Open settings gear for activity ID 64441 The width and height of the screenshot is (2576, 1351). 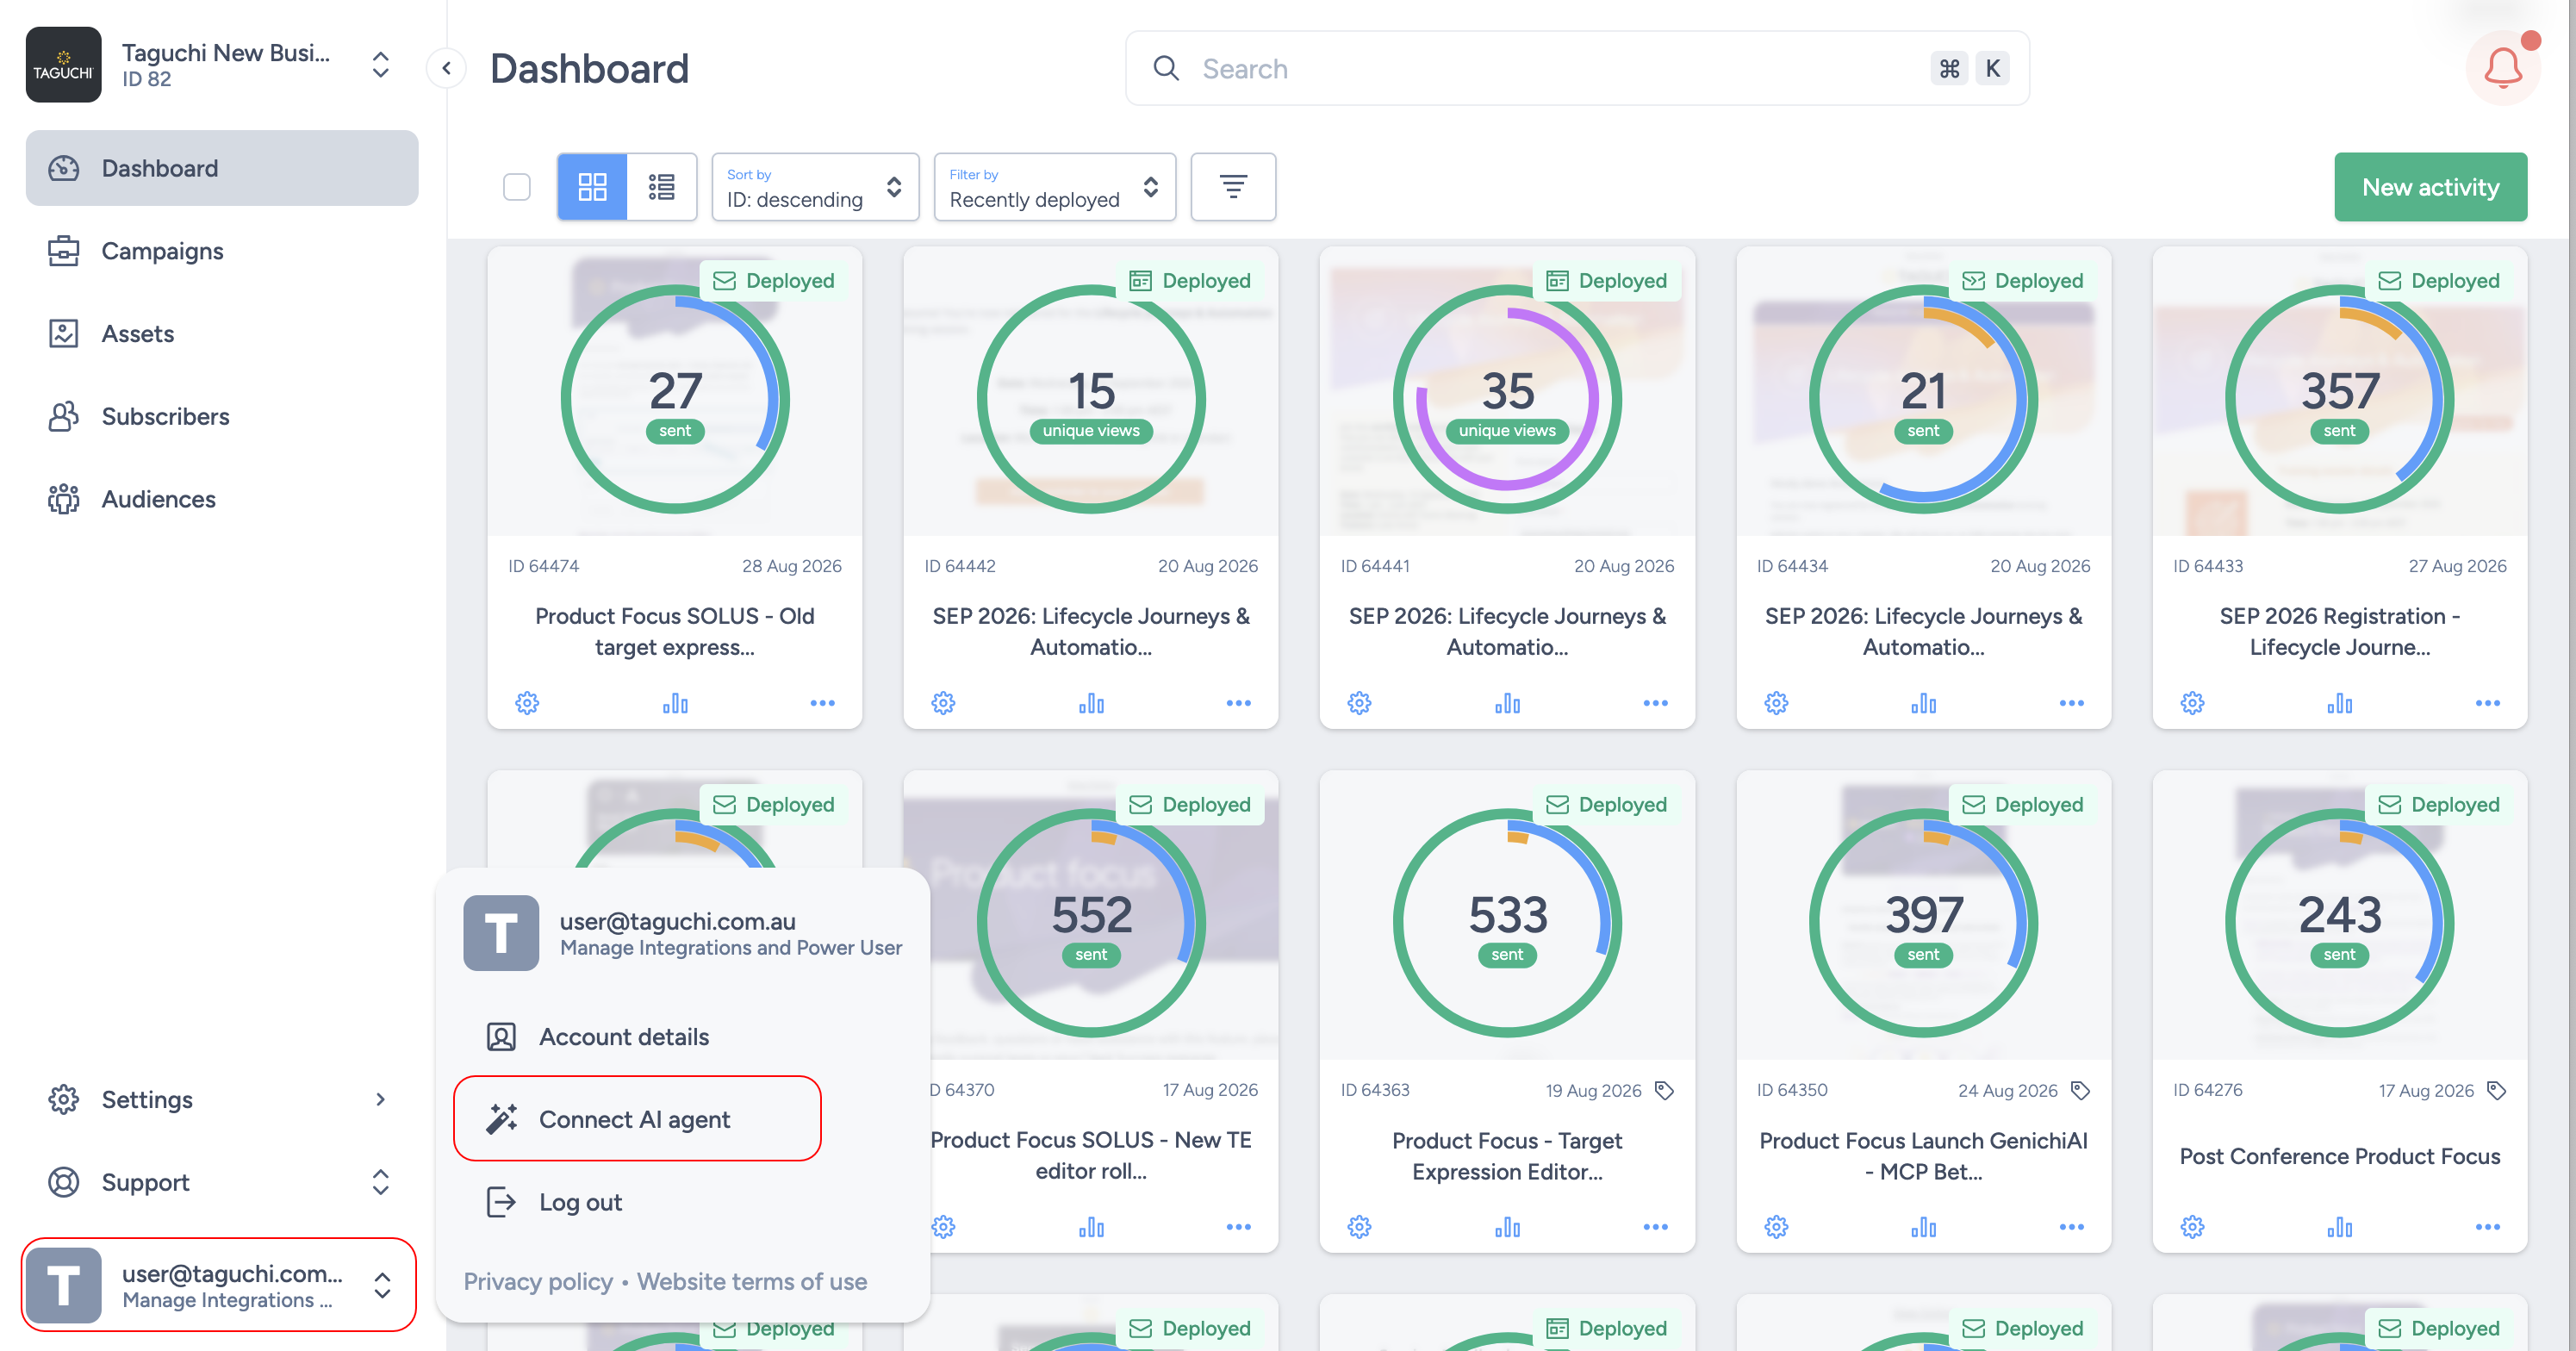click(x=1359, y=703)
